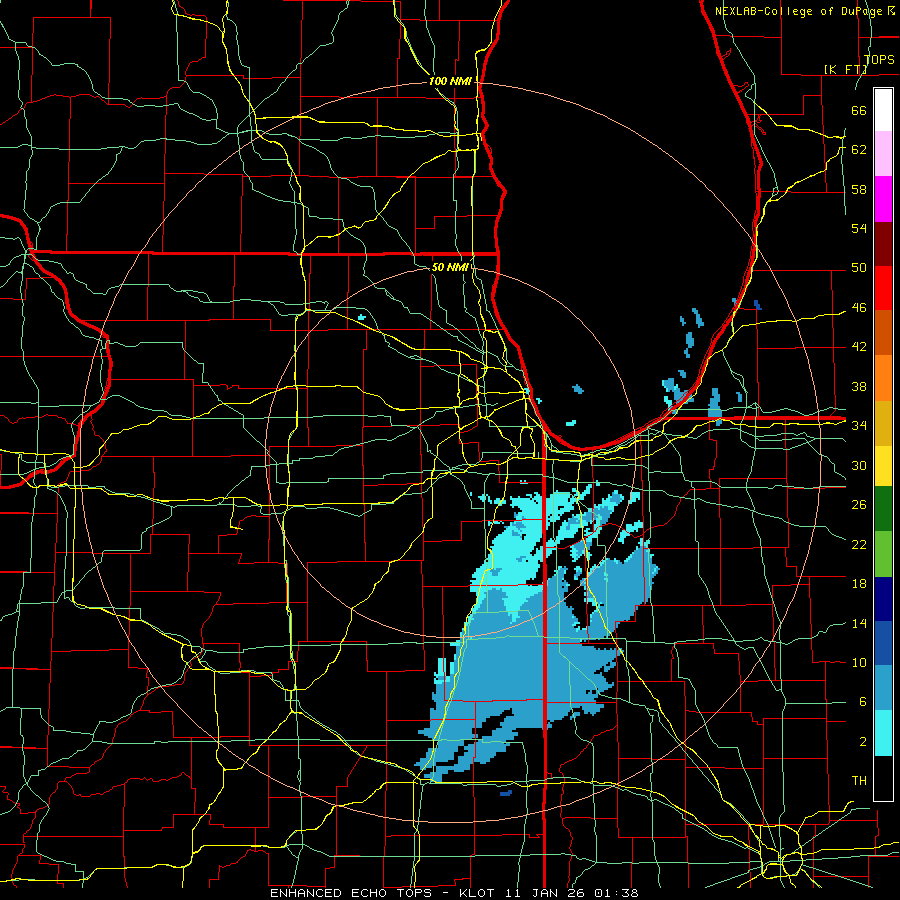
Task: Click the legend value "38"
Action: pos(859,386)
